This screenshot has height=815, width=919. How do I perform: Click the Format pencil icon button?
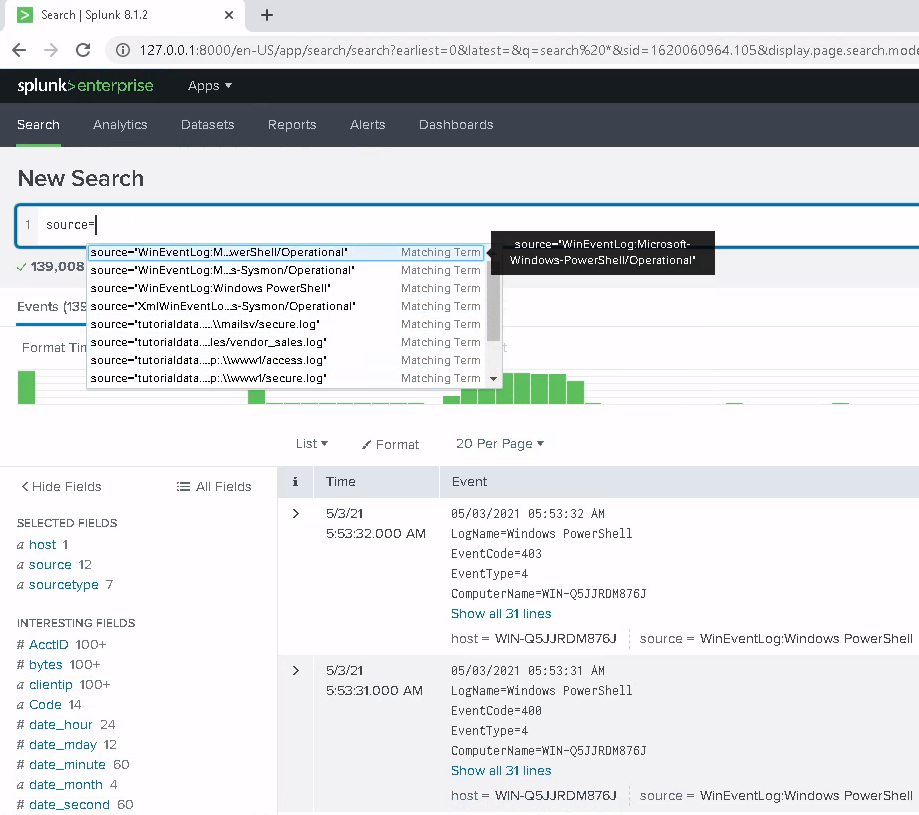coord(390,444)
